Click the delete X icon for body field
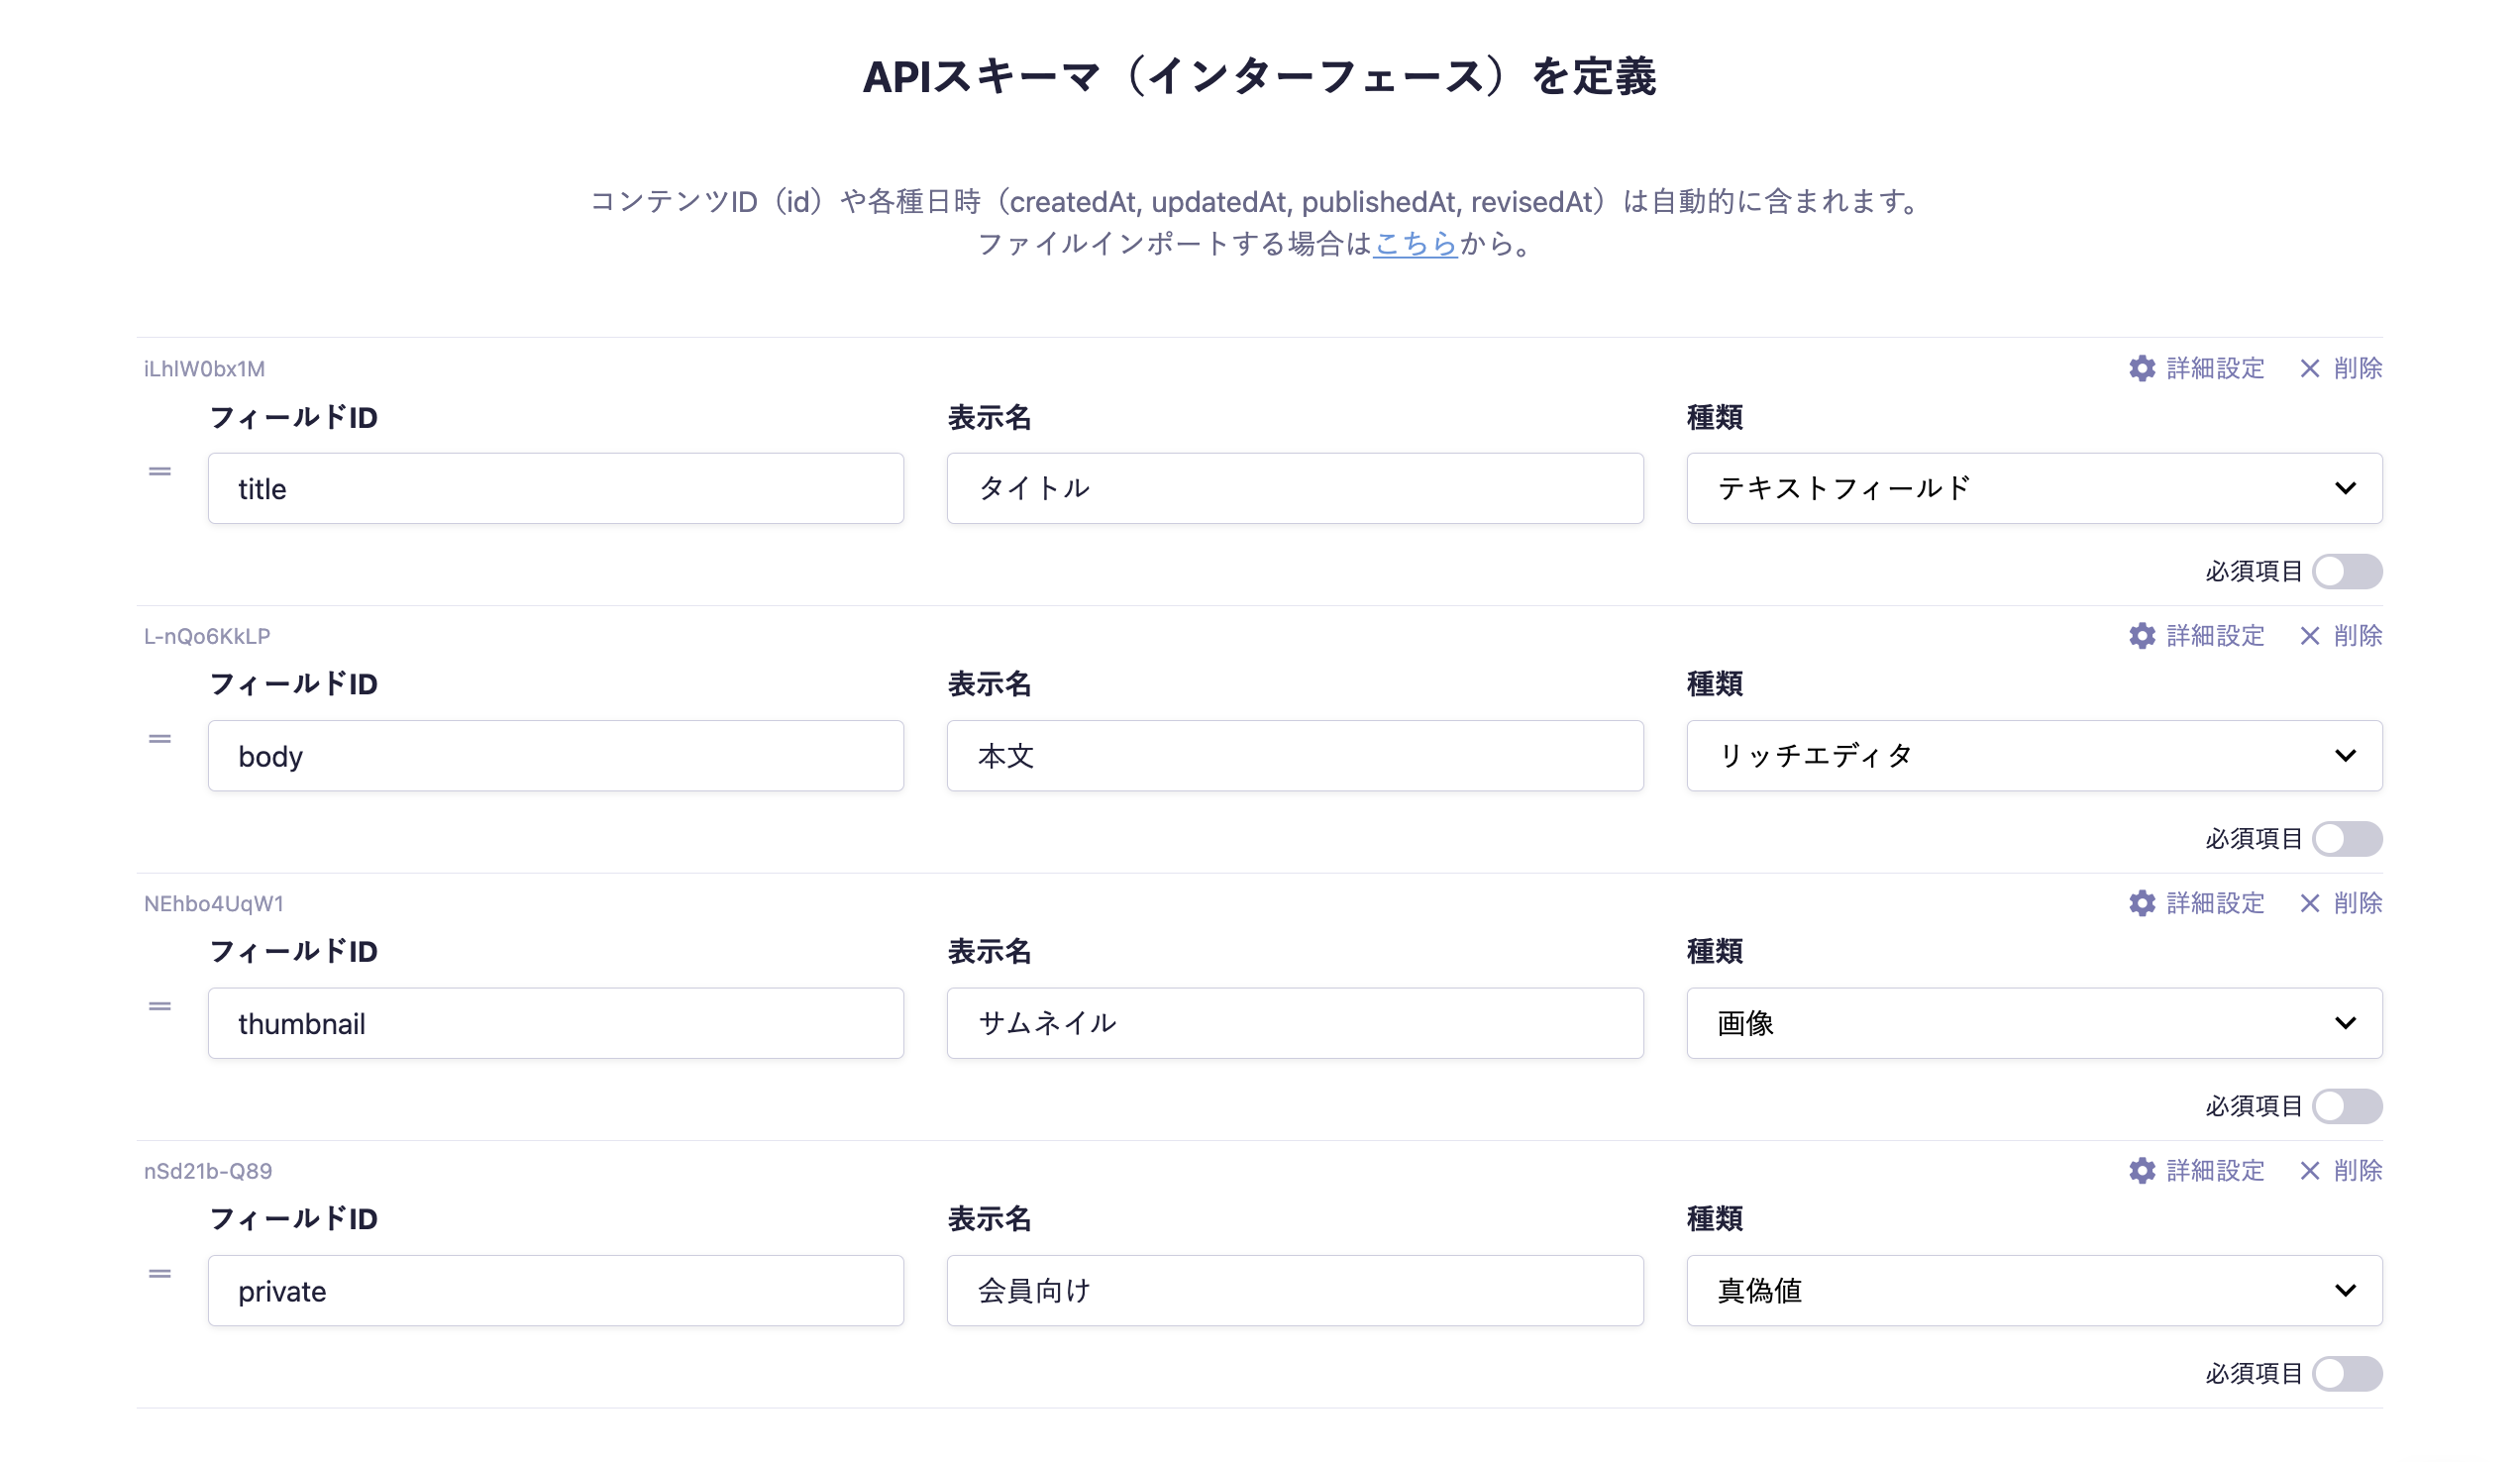 (2309, 635)
